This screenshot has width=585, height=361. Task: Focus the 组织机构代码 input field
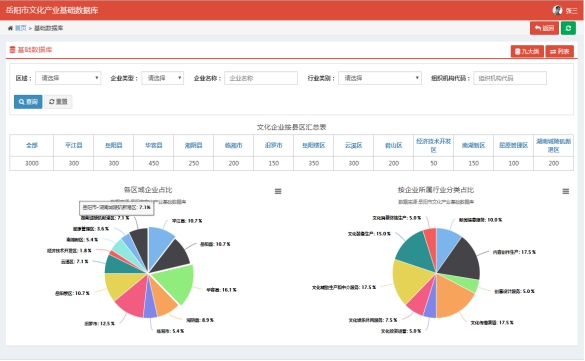pos(510,78)
